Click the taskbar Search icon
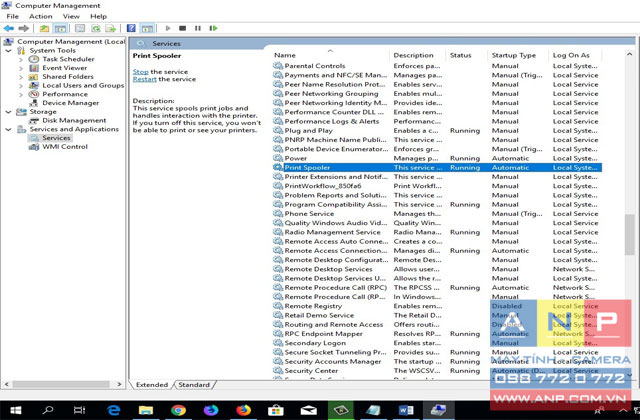 (x=48, y=410)
